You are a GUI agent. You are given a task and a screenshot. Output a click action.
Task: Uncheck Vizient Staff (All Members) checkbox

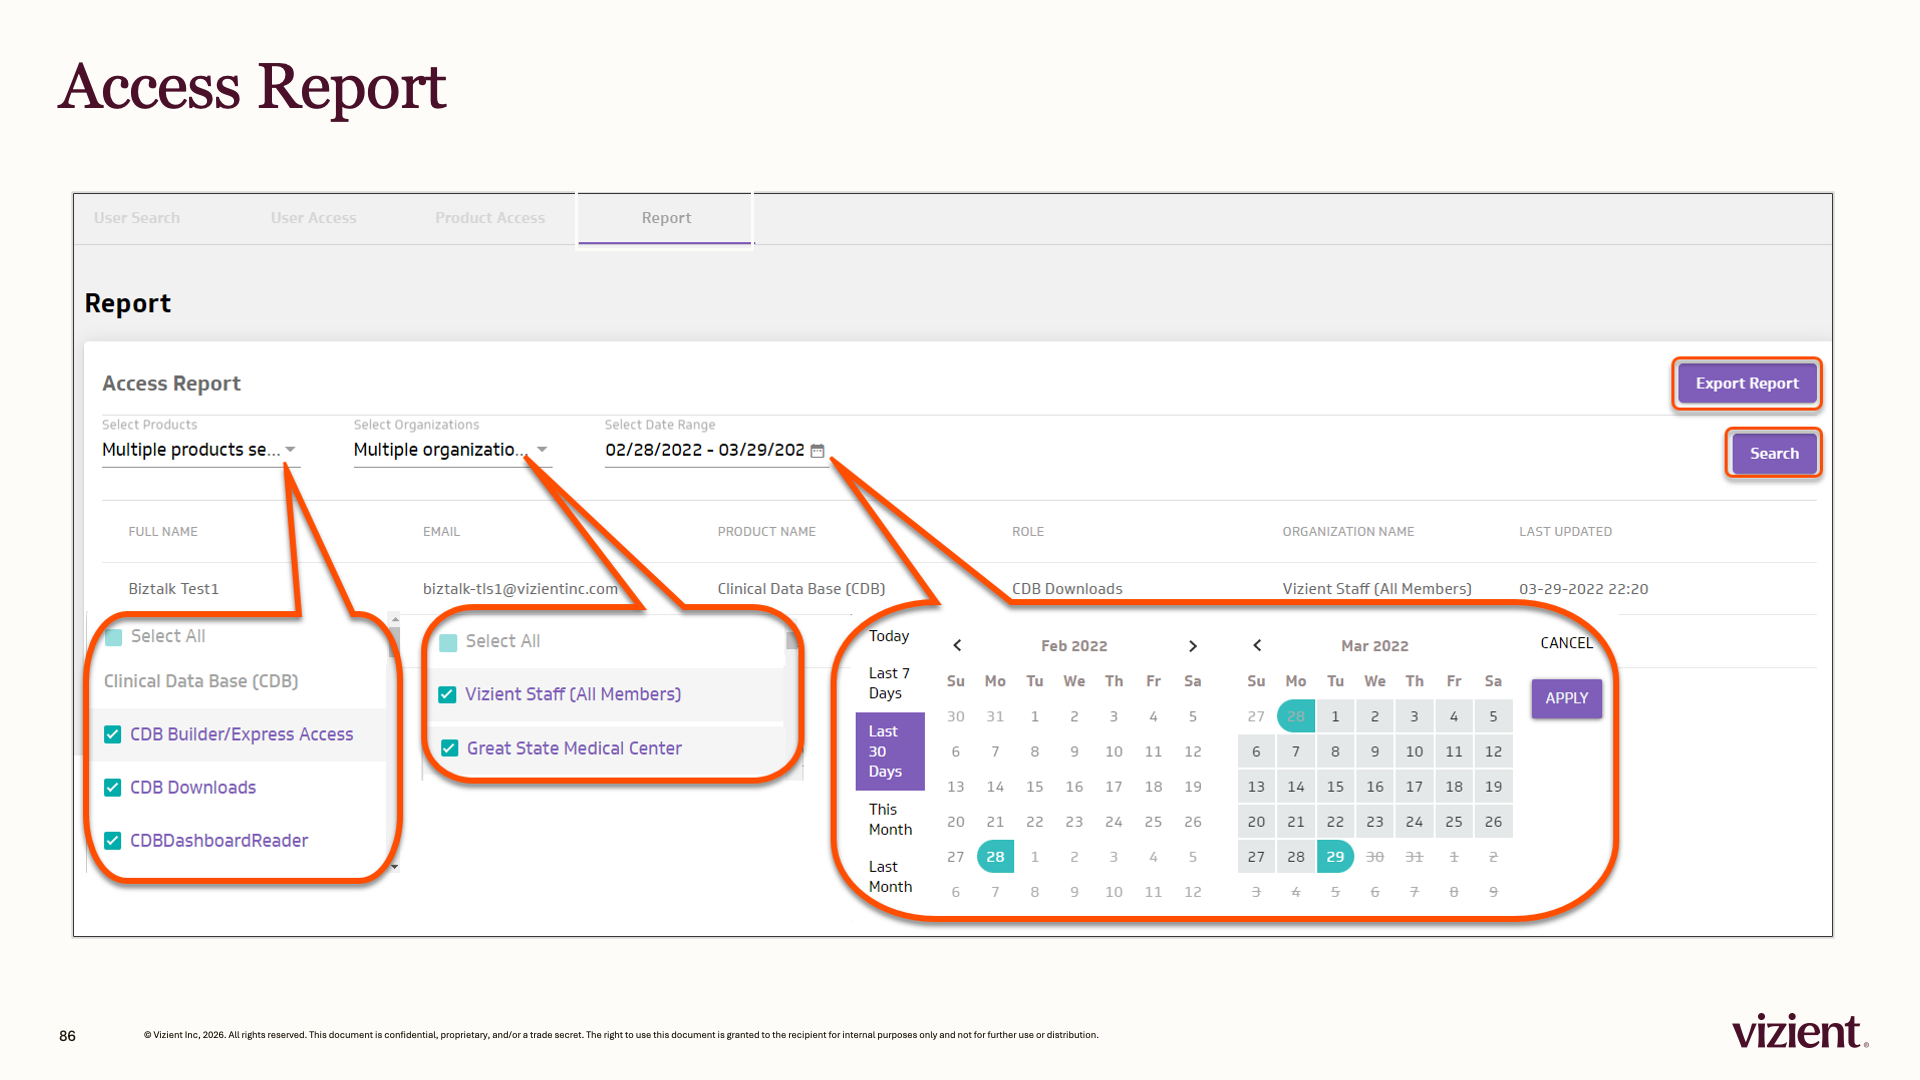click(447, 694)
